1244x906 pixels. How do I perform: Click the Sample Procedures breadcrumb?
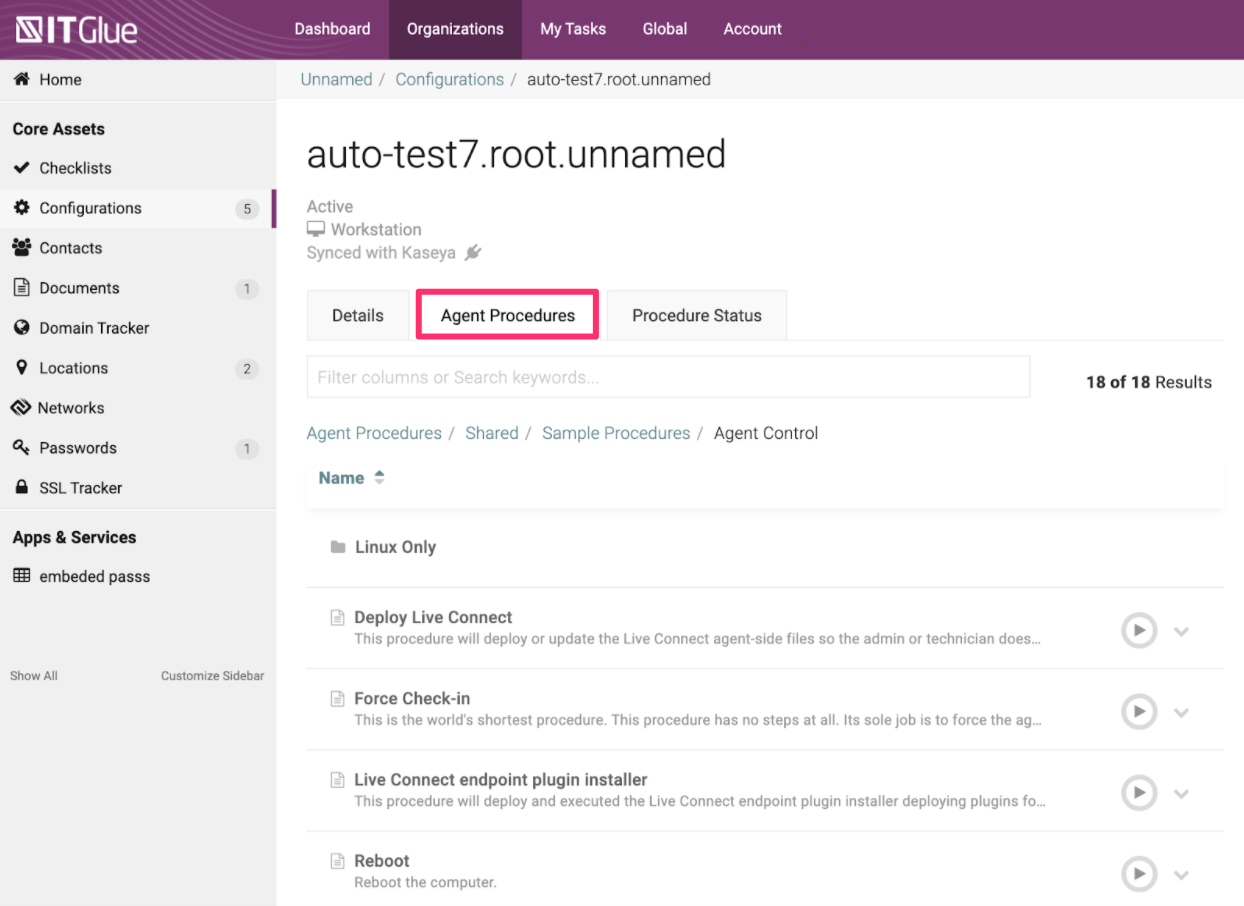[616, 433]
